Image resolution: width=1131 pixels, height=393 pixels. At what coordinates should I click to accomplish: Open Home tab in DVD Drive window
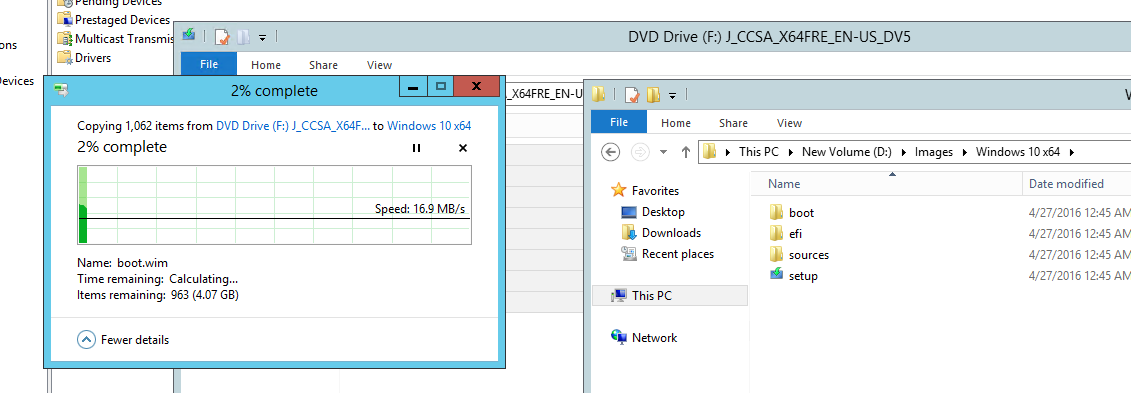265,65
